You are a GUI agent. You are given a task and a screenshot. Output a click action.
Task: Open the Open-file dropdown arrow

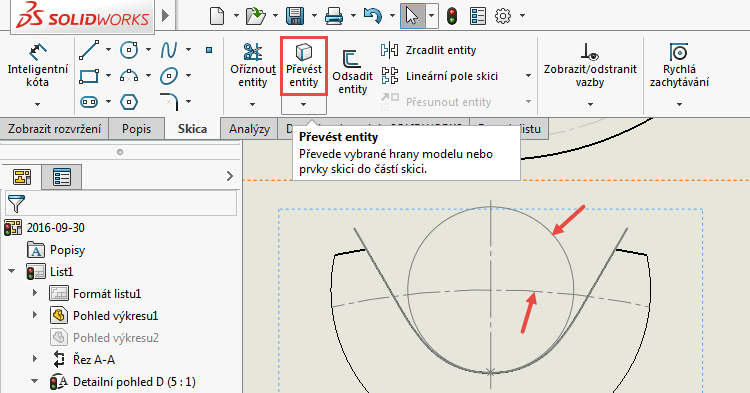[x=276, y=16]
